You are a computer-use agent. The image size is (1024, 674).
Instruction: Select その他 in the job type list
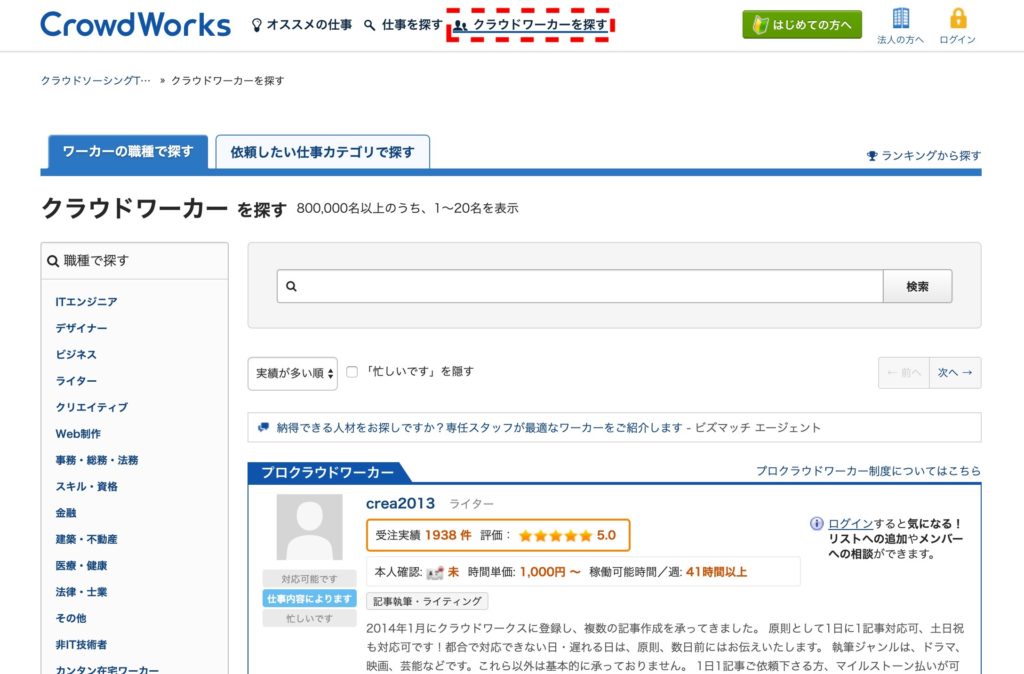point(71,618)
